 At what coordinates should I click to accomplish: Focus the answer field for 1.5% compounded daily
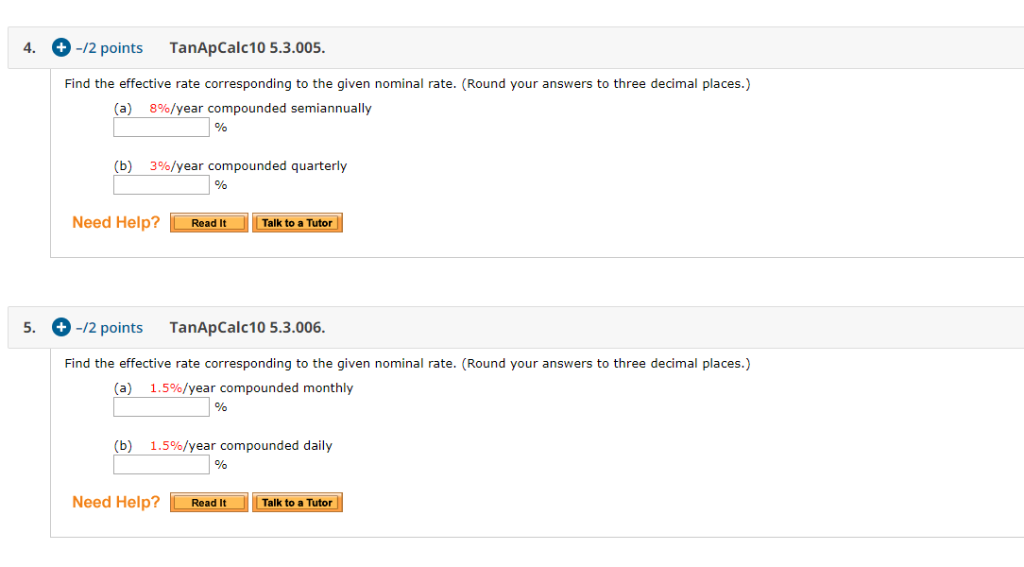(x=161, y=464)
